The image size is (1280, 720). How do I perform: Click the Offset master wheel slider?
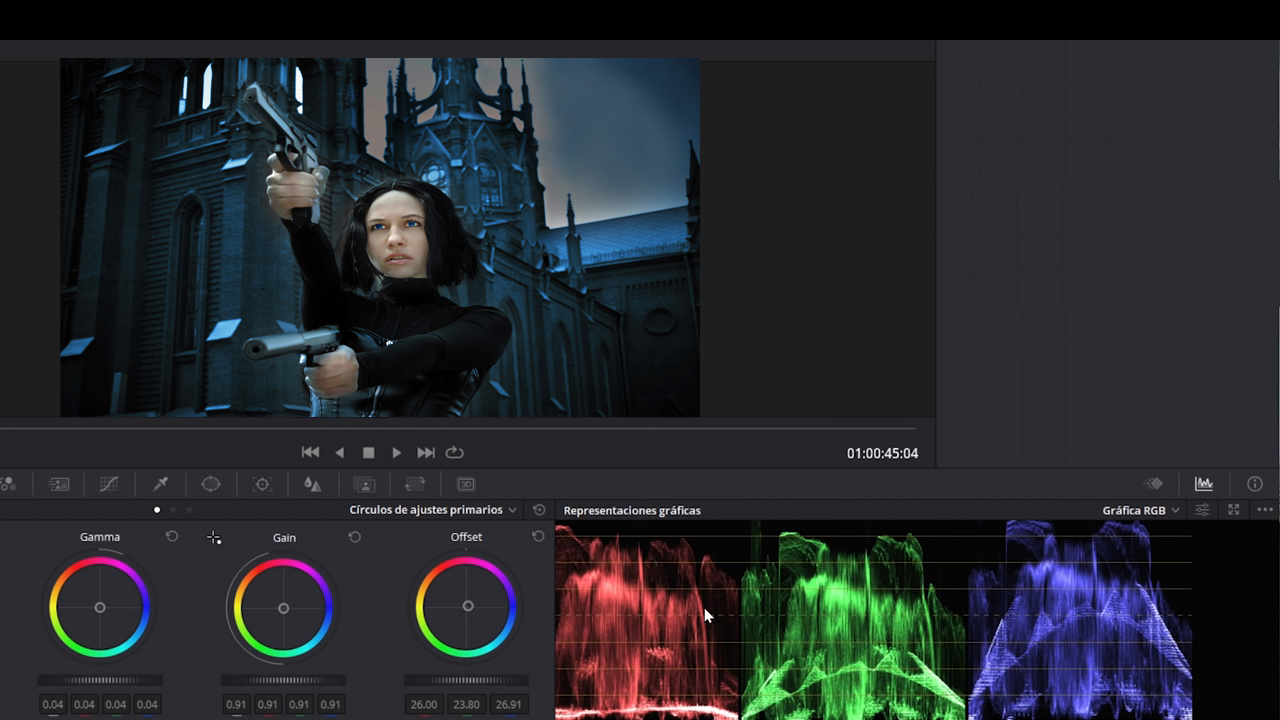[467, 680]
